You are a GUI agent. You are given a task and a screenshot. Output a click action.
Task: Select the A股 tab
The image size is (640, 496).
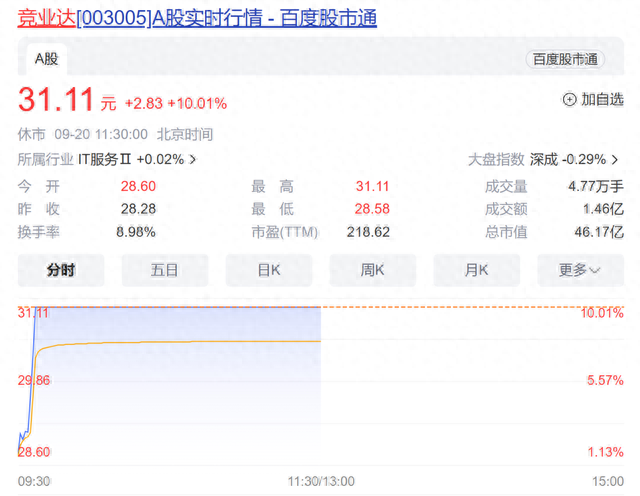pyautogui.click(x=47, y=59)
